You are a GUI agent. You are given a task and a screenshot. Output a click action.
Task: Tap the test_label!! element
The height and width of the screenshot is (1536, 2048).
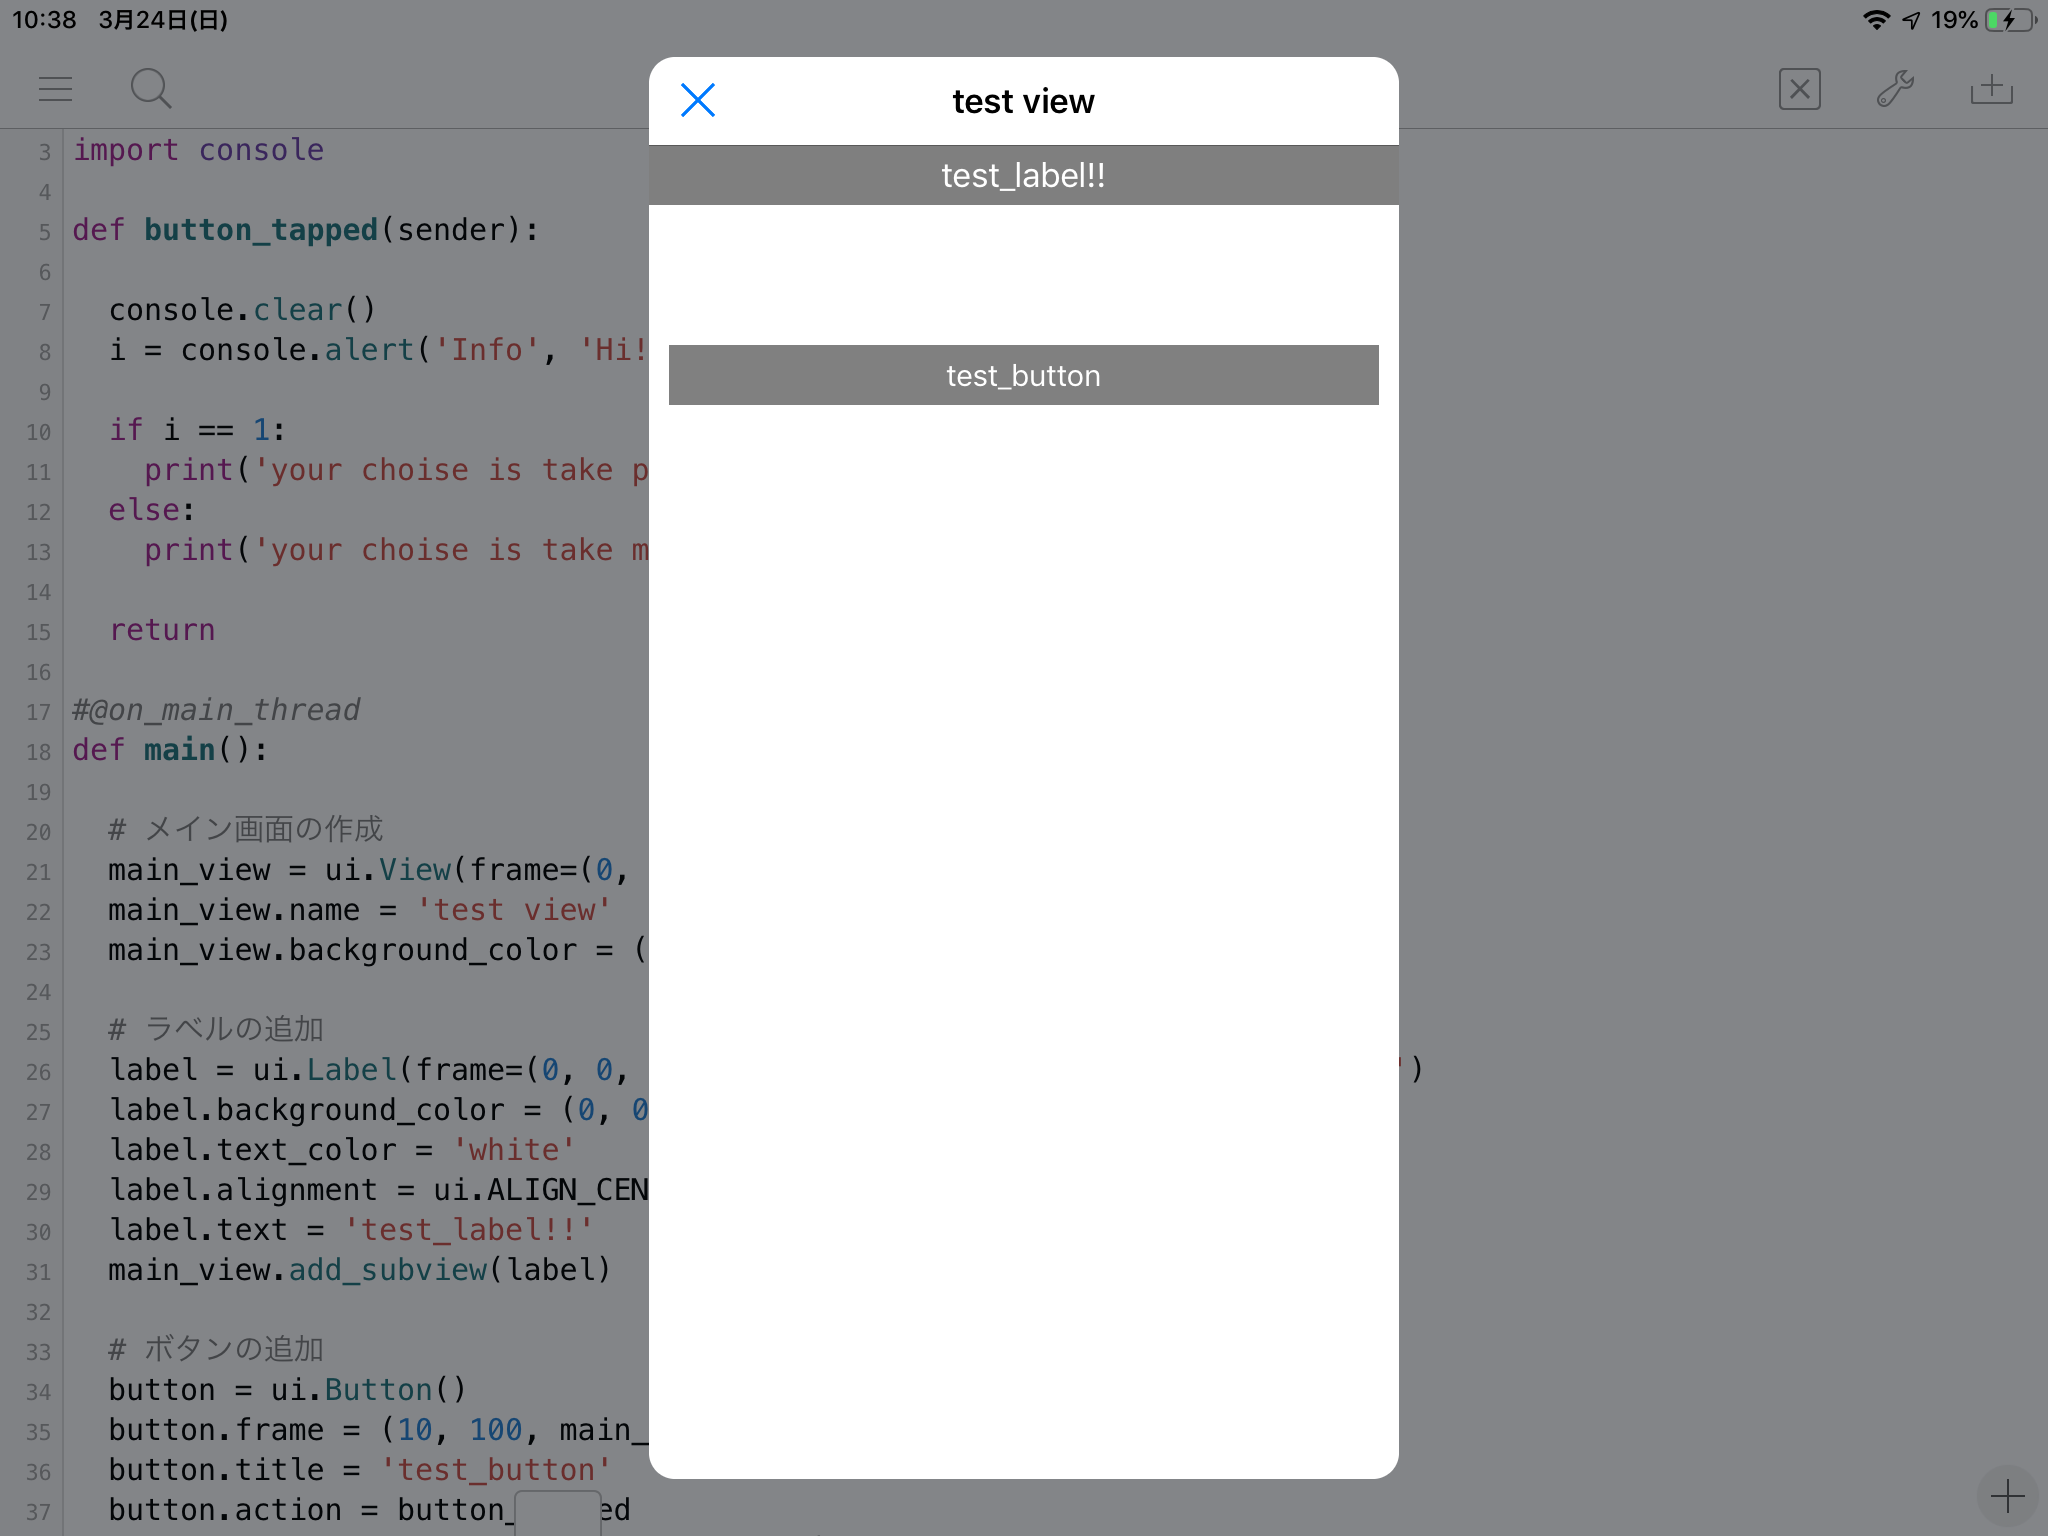(x=1022, y=174)
